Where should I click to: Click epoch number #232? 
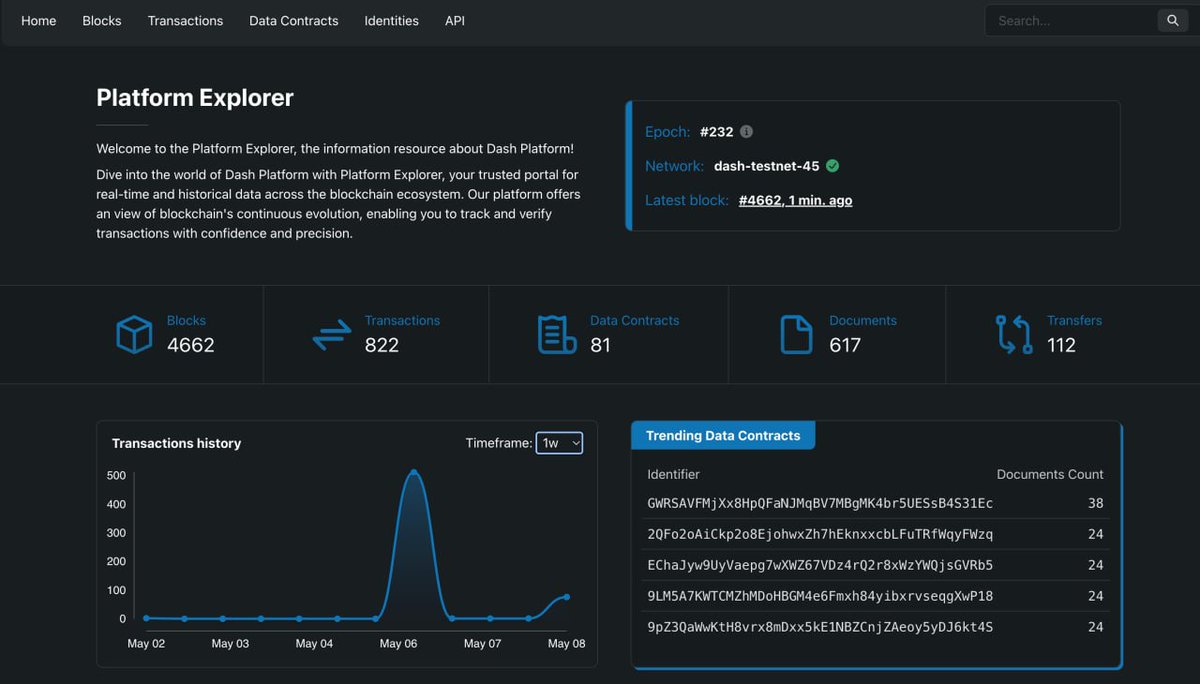coord(716,132)
